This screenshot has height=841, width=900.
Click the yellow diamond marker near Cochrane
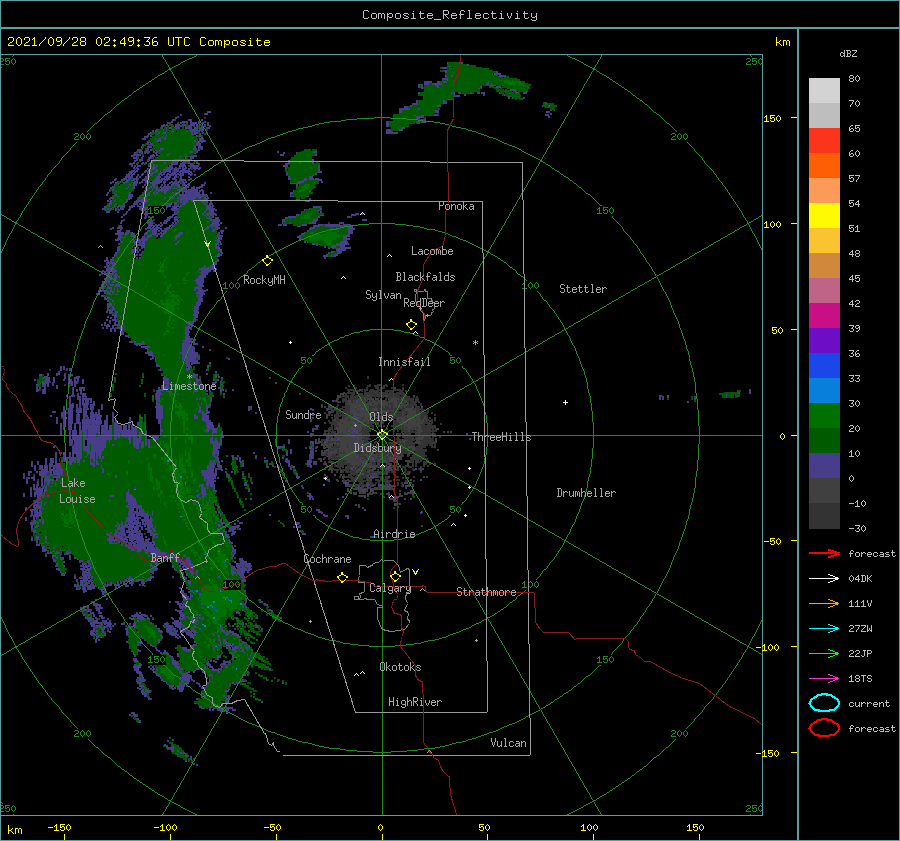[342, 577]
